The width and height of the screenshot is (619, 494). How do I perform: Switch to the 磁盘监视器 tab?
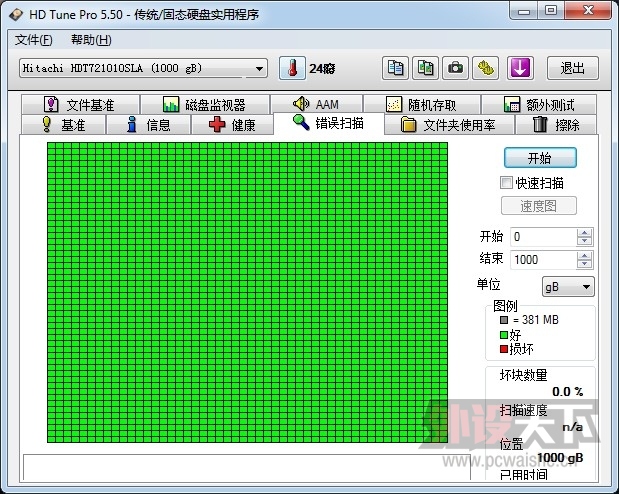click(x=204, y=105)
